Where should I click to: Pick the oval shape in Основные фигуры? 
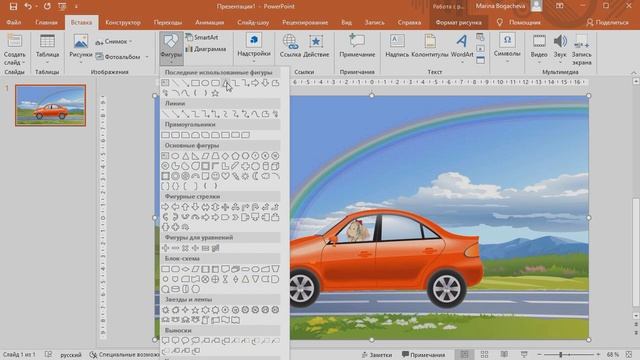coord(176,156)
